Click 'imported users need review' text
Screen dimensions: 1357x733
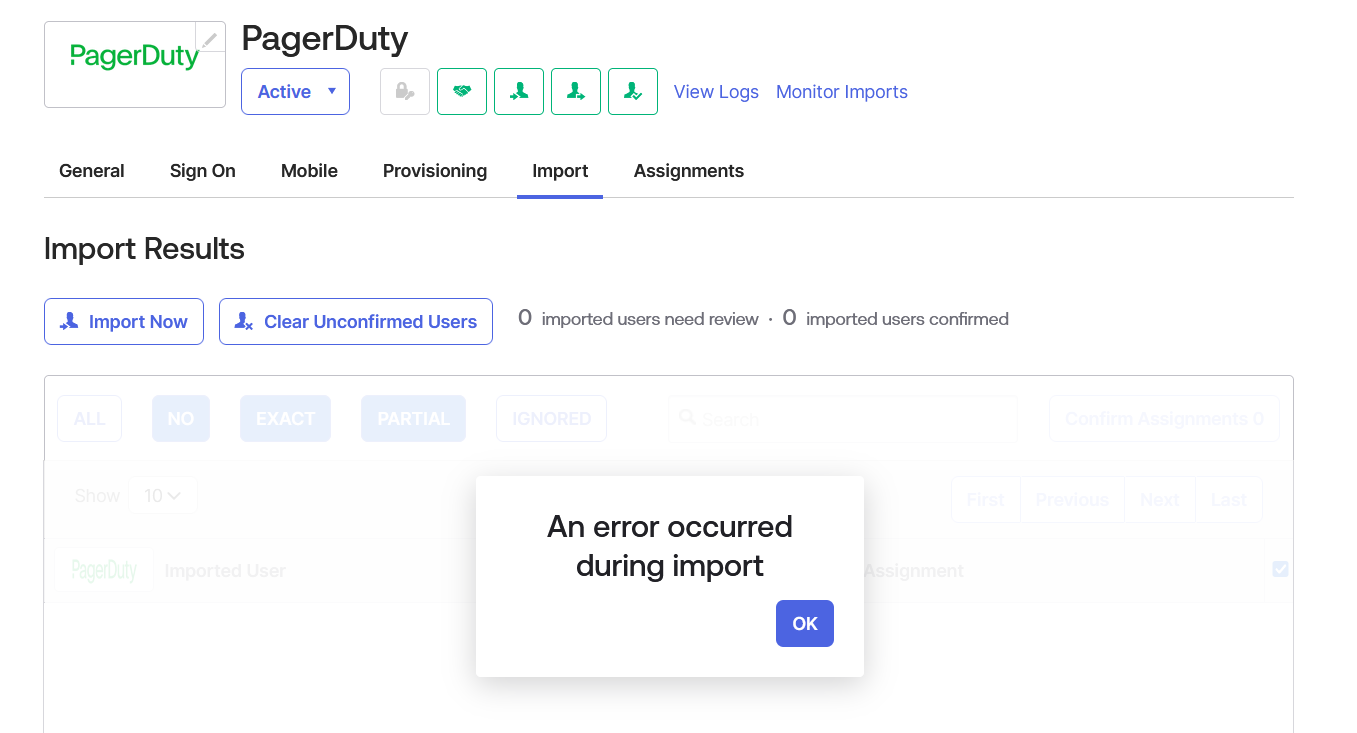pyautogui.click(x=650, y=319)
